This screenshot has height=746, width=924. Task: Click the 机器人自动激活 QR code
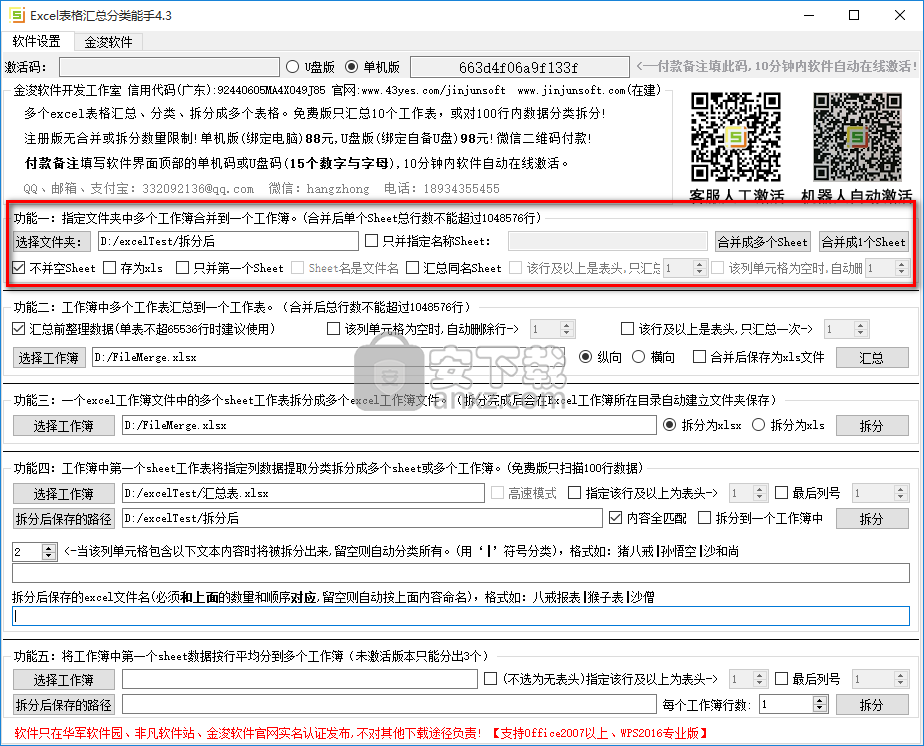(x=857, y=137)
